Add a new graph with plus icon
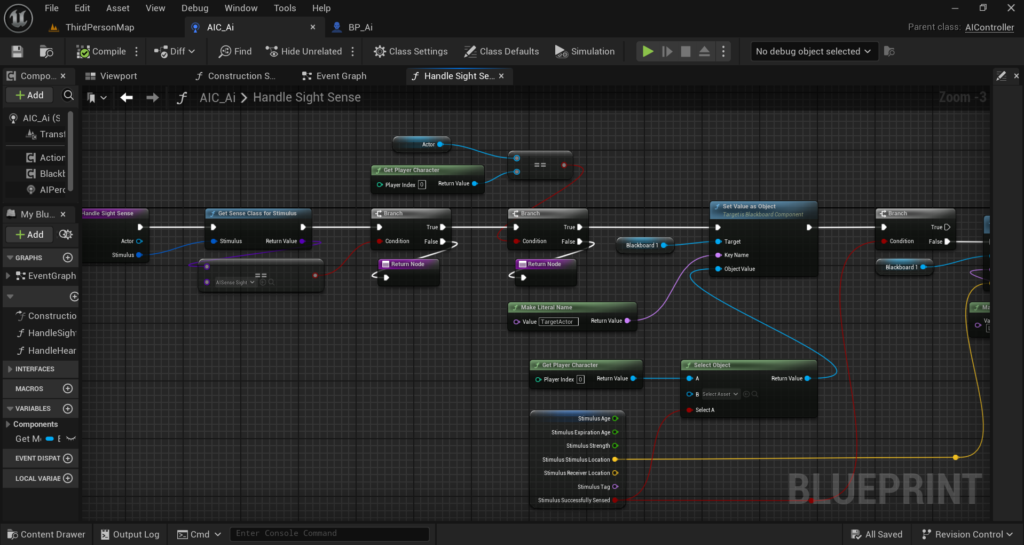Viewport: 1024px width, 545px height. point(67,258)
